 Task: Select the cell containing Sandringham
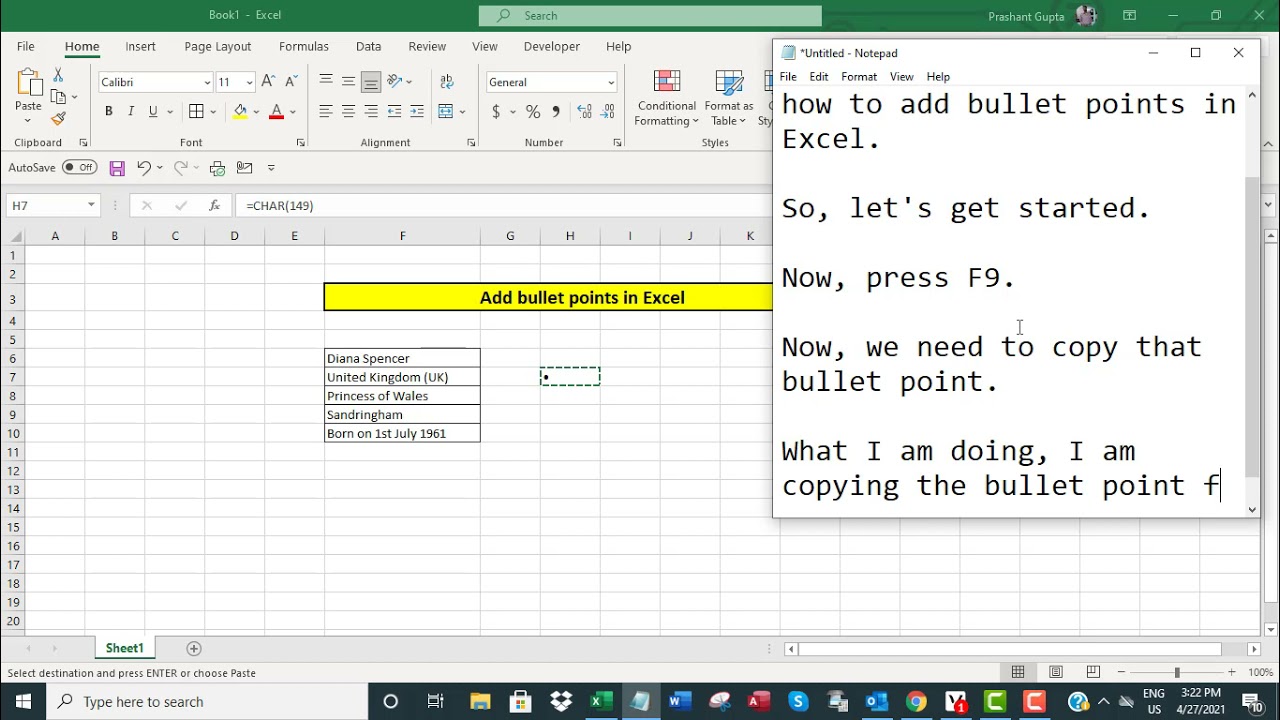(403, 415)
